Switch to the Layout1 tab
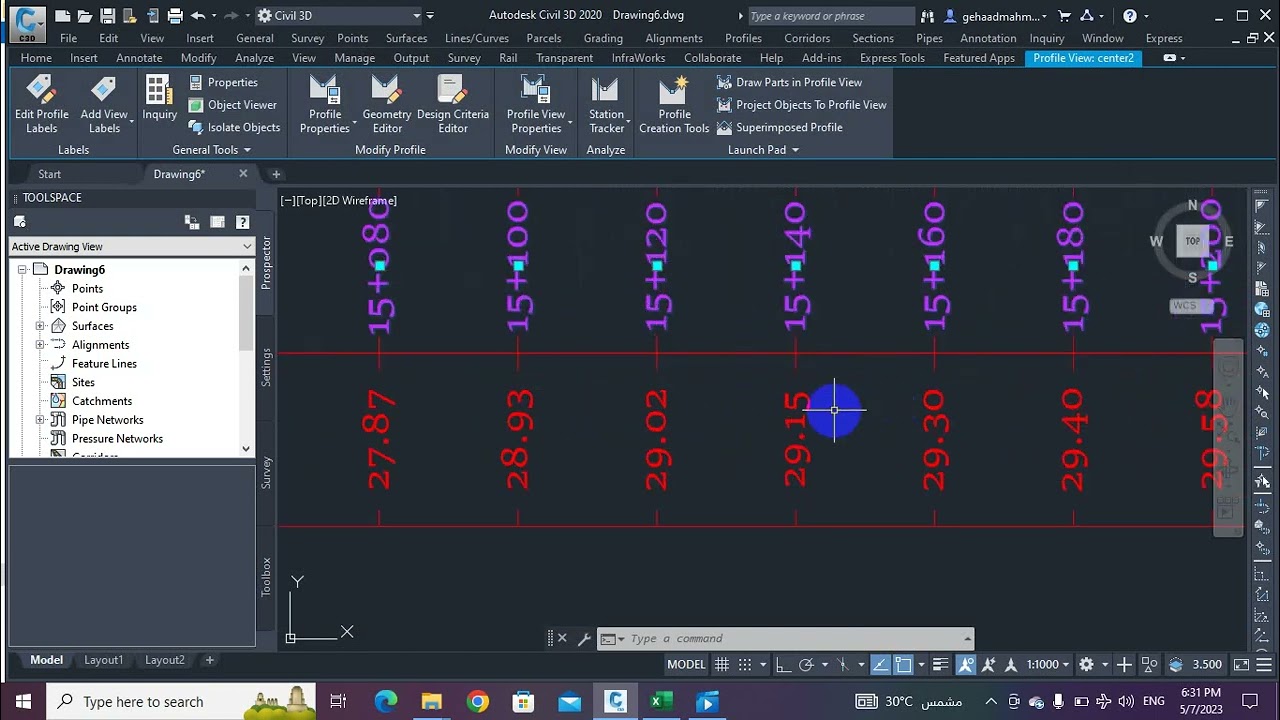Viewport: 1280px width, 720px height. pos(103,660)
